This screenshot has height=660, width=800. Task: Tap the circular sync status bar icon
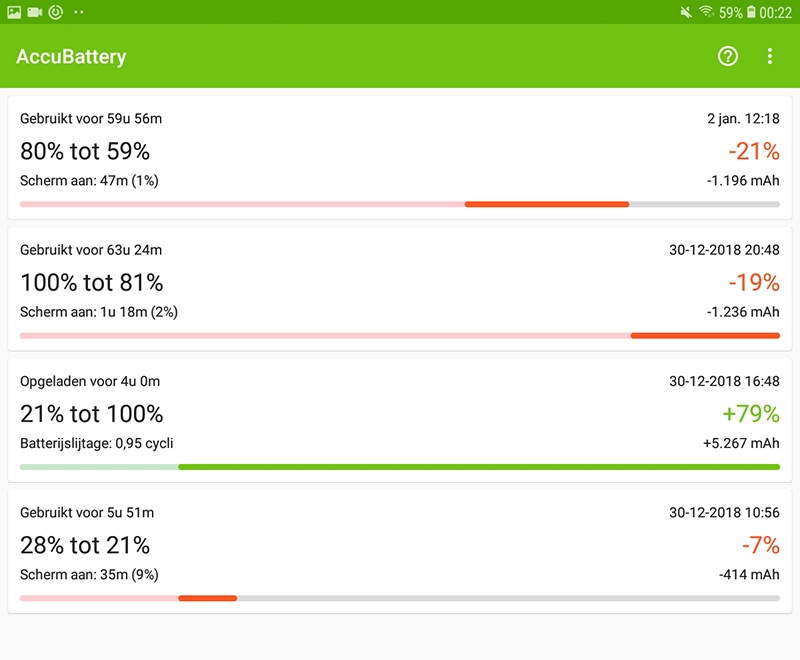click(55, 12)
